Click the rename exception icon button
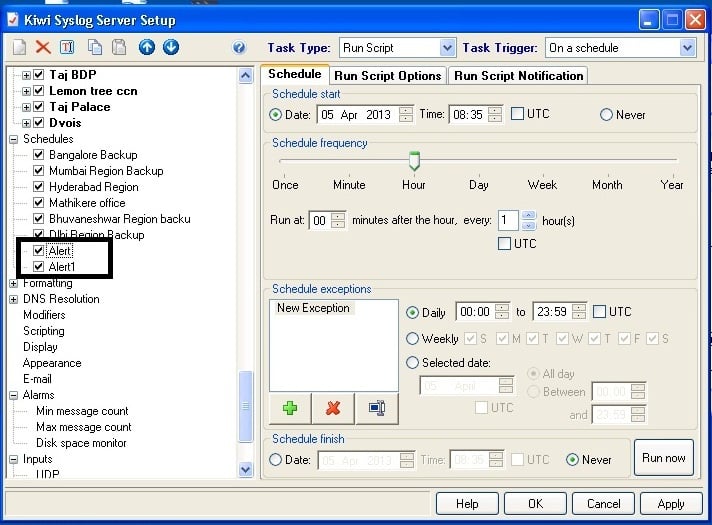The image size is (712, 525). coord(377,408)
